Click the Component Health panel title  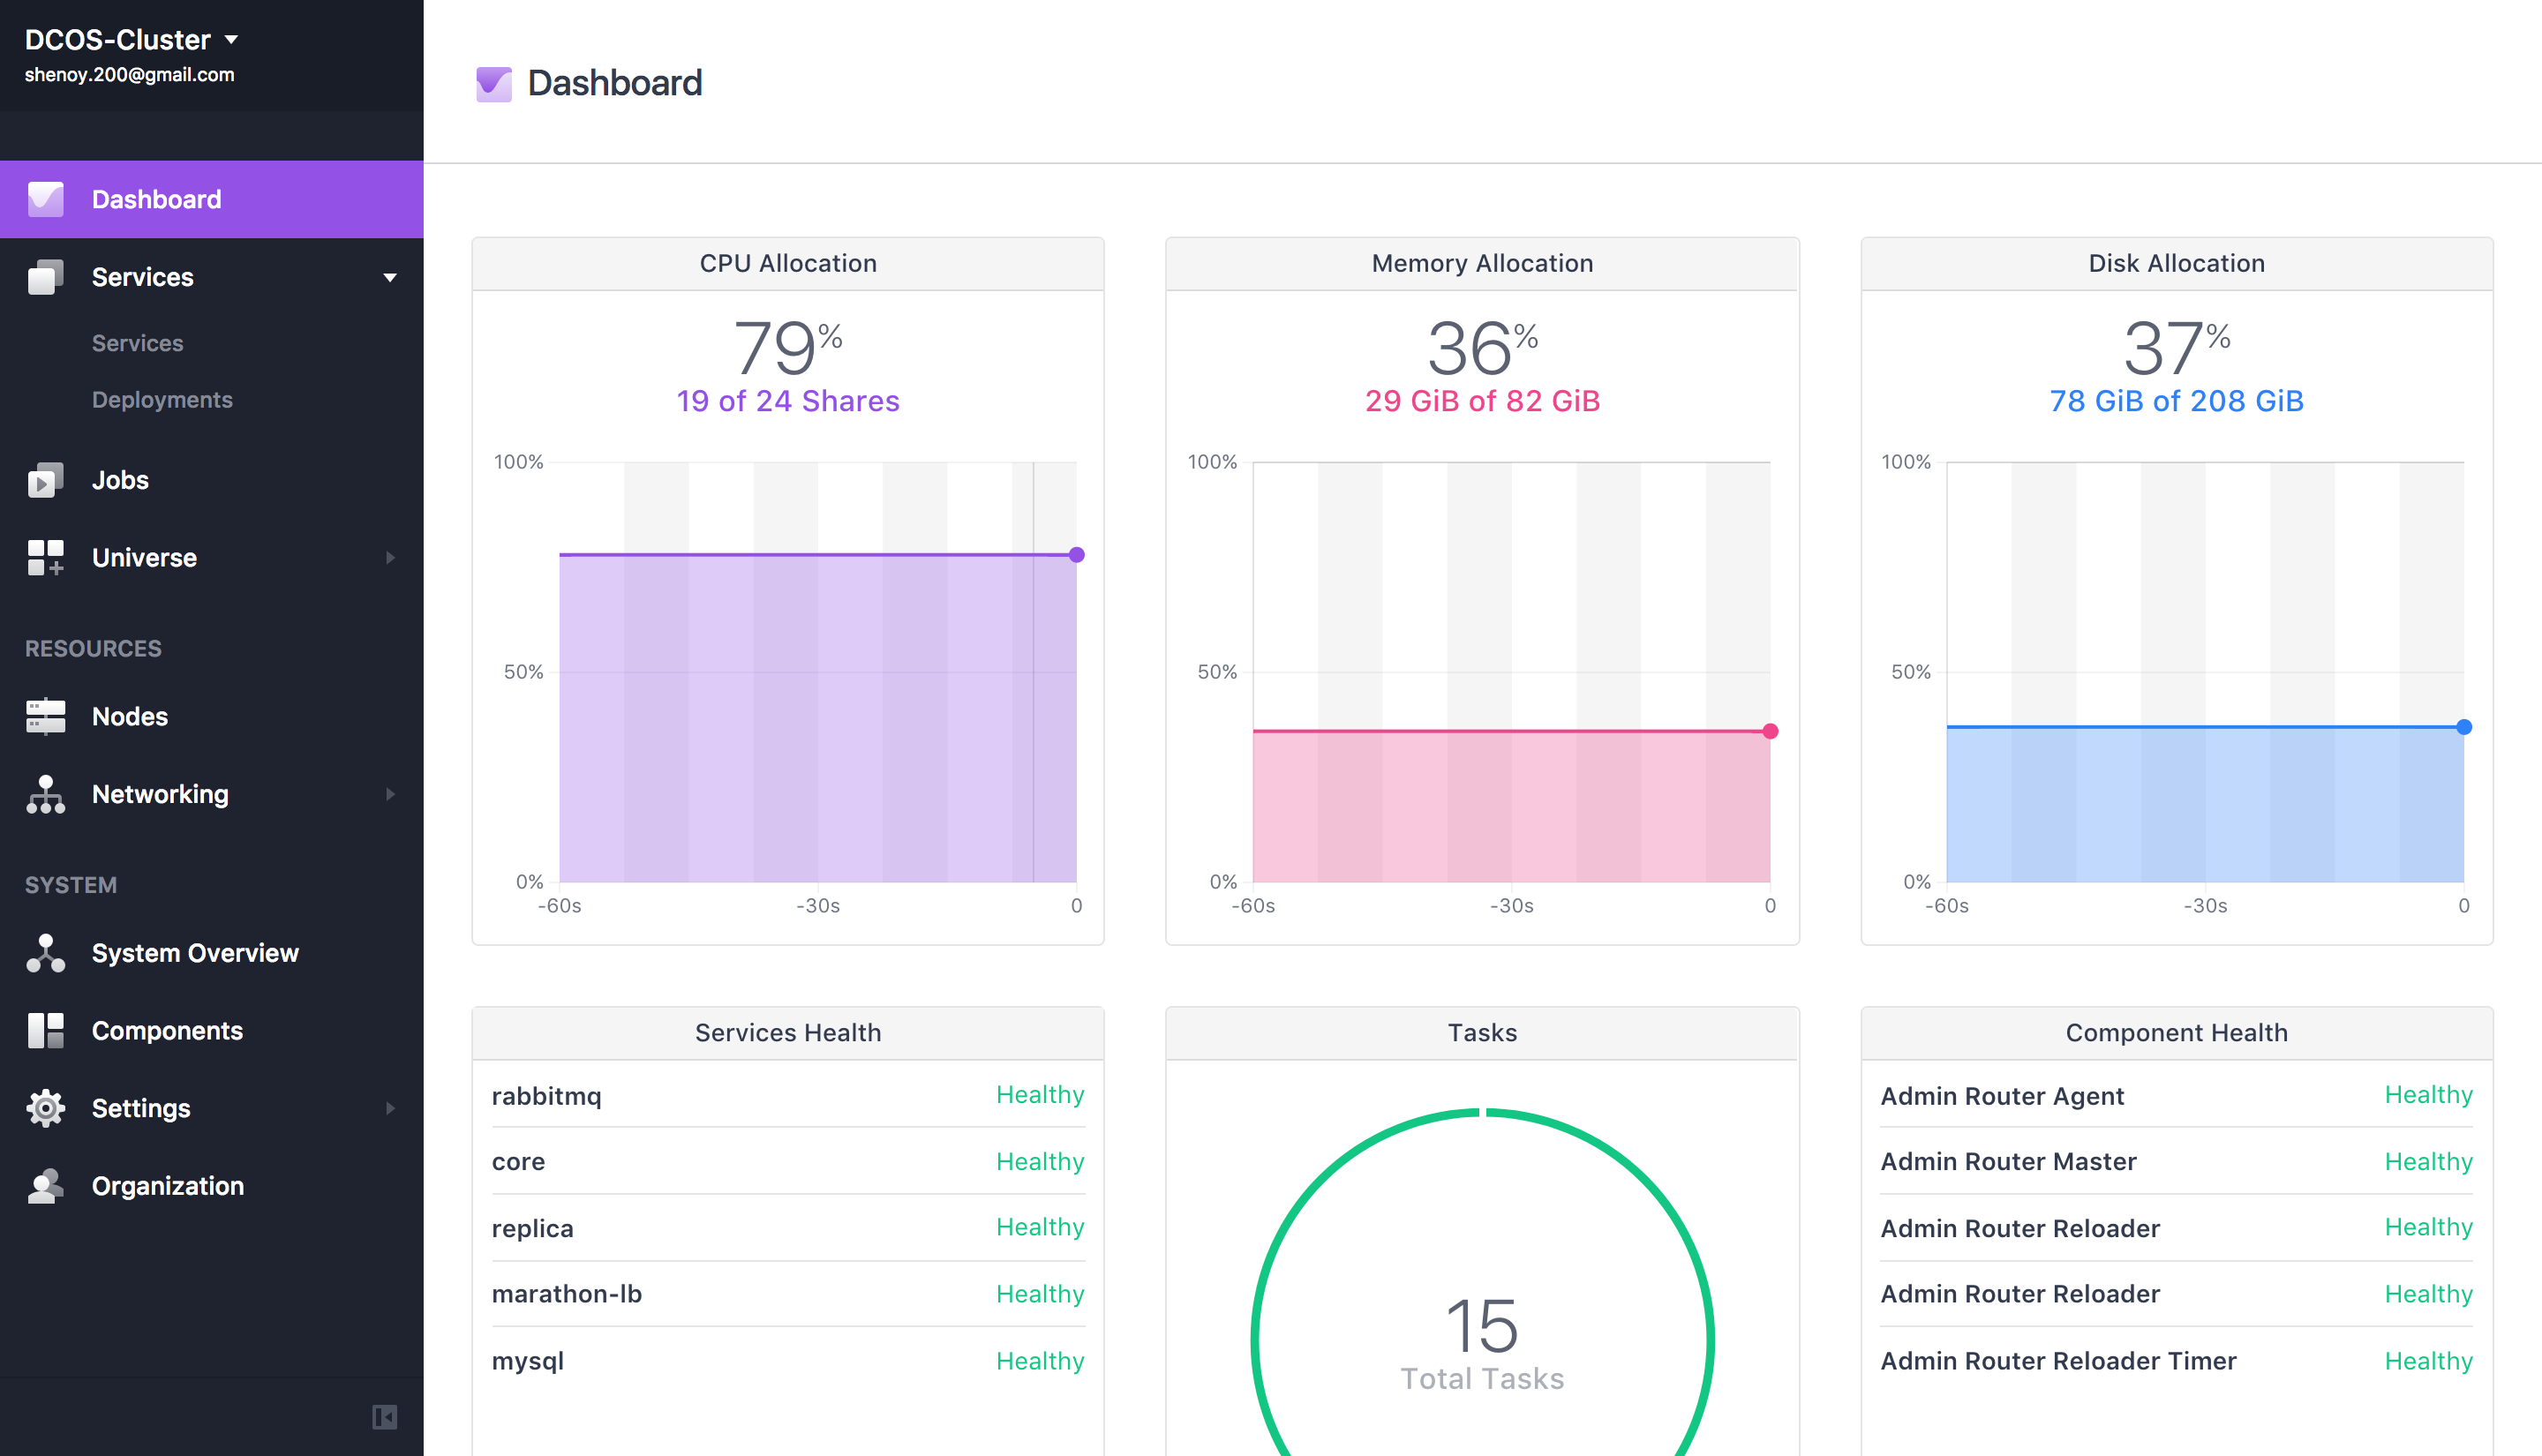(x=2176, y=1033)
